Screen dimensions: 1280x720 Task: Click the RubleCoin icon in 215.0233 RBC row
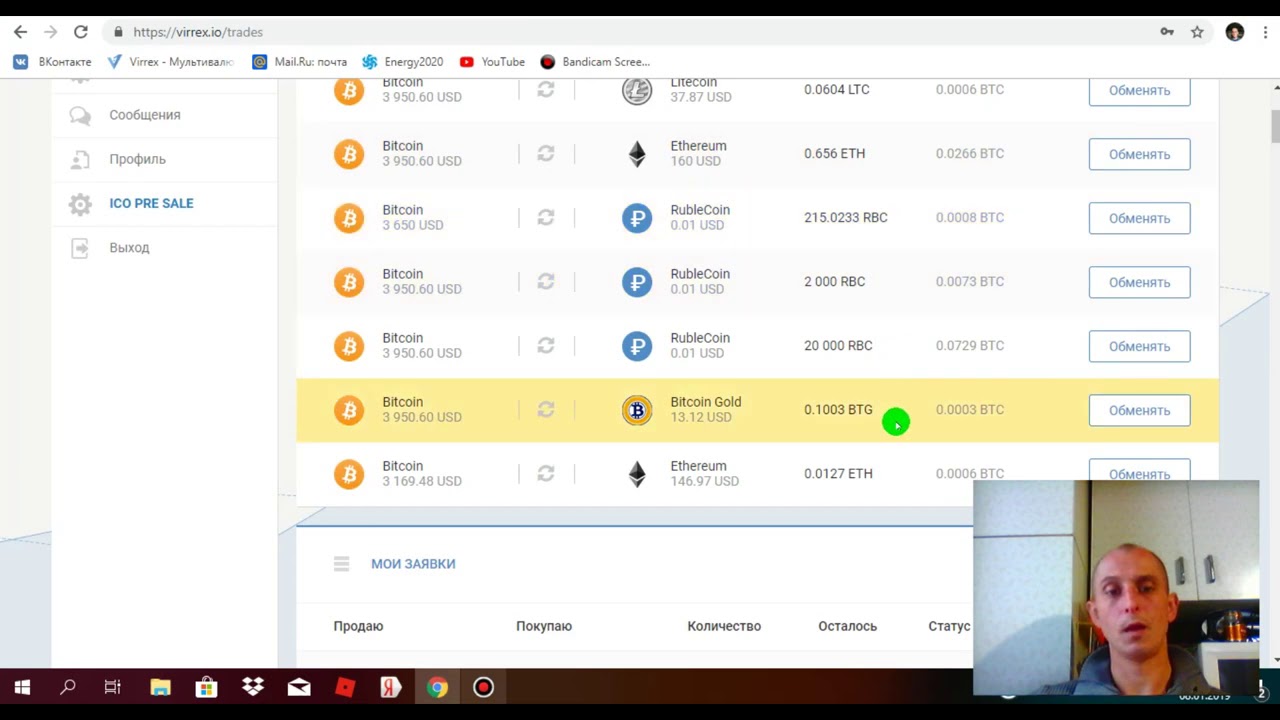pos(637,218)
